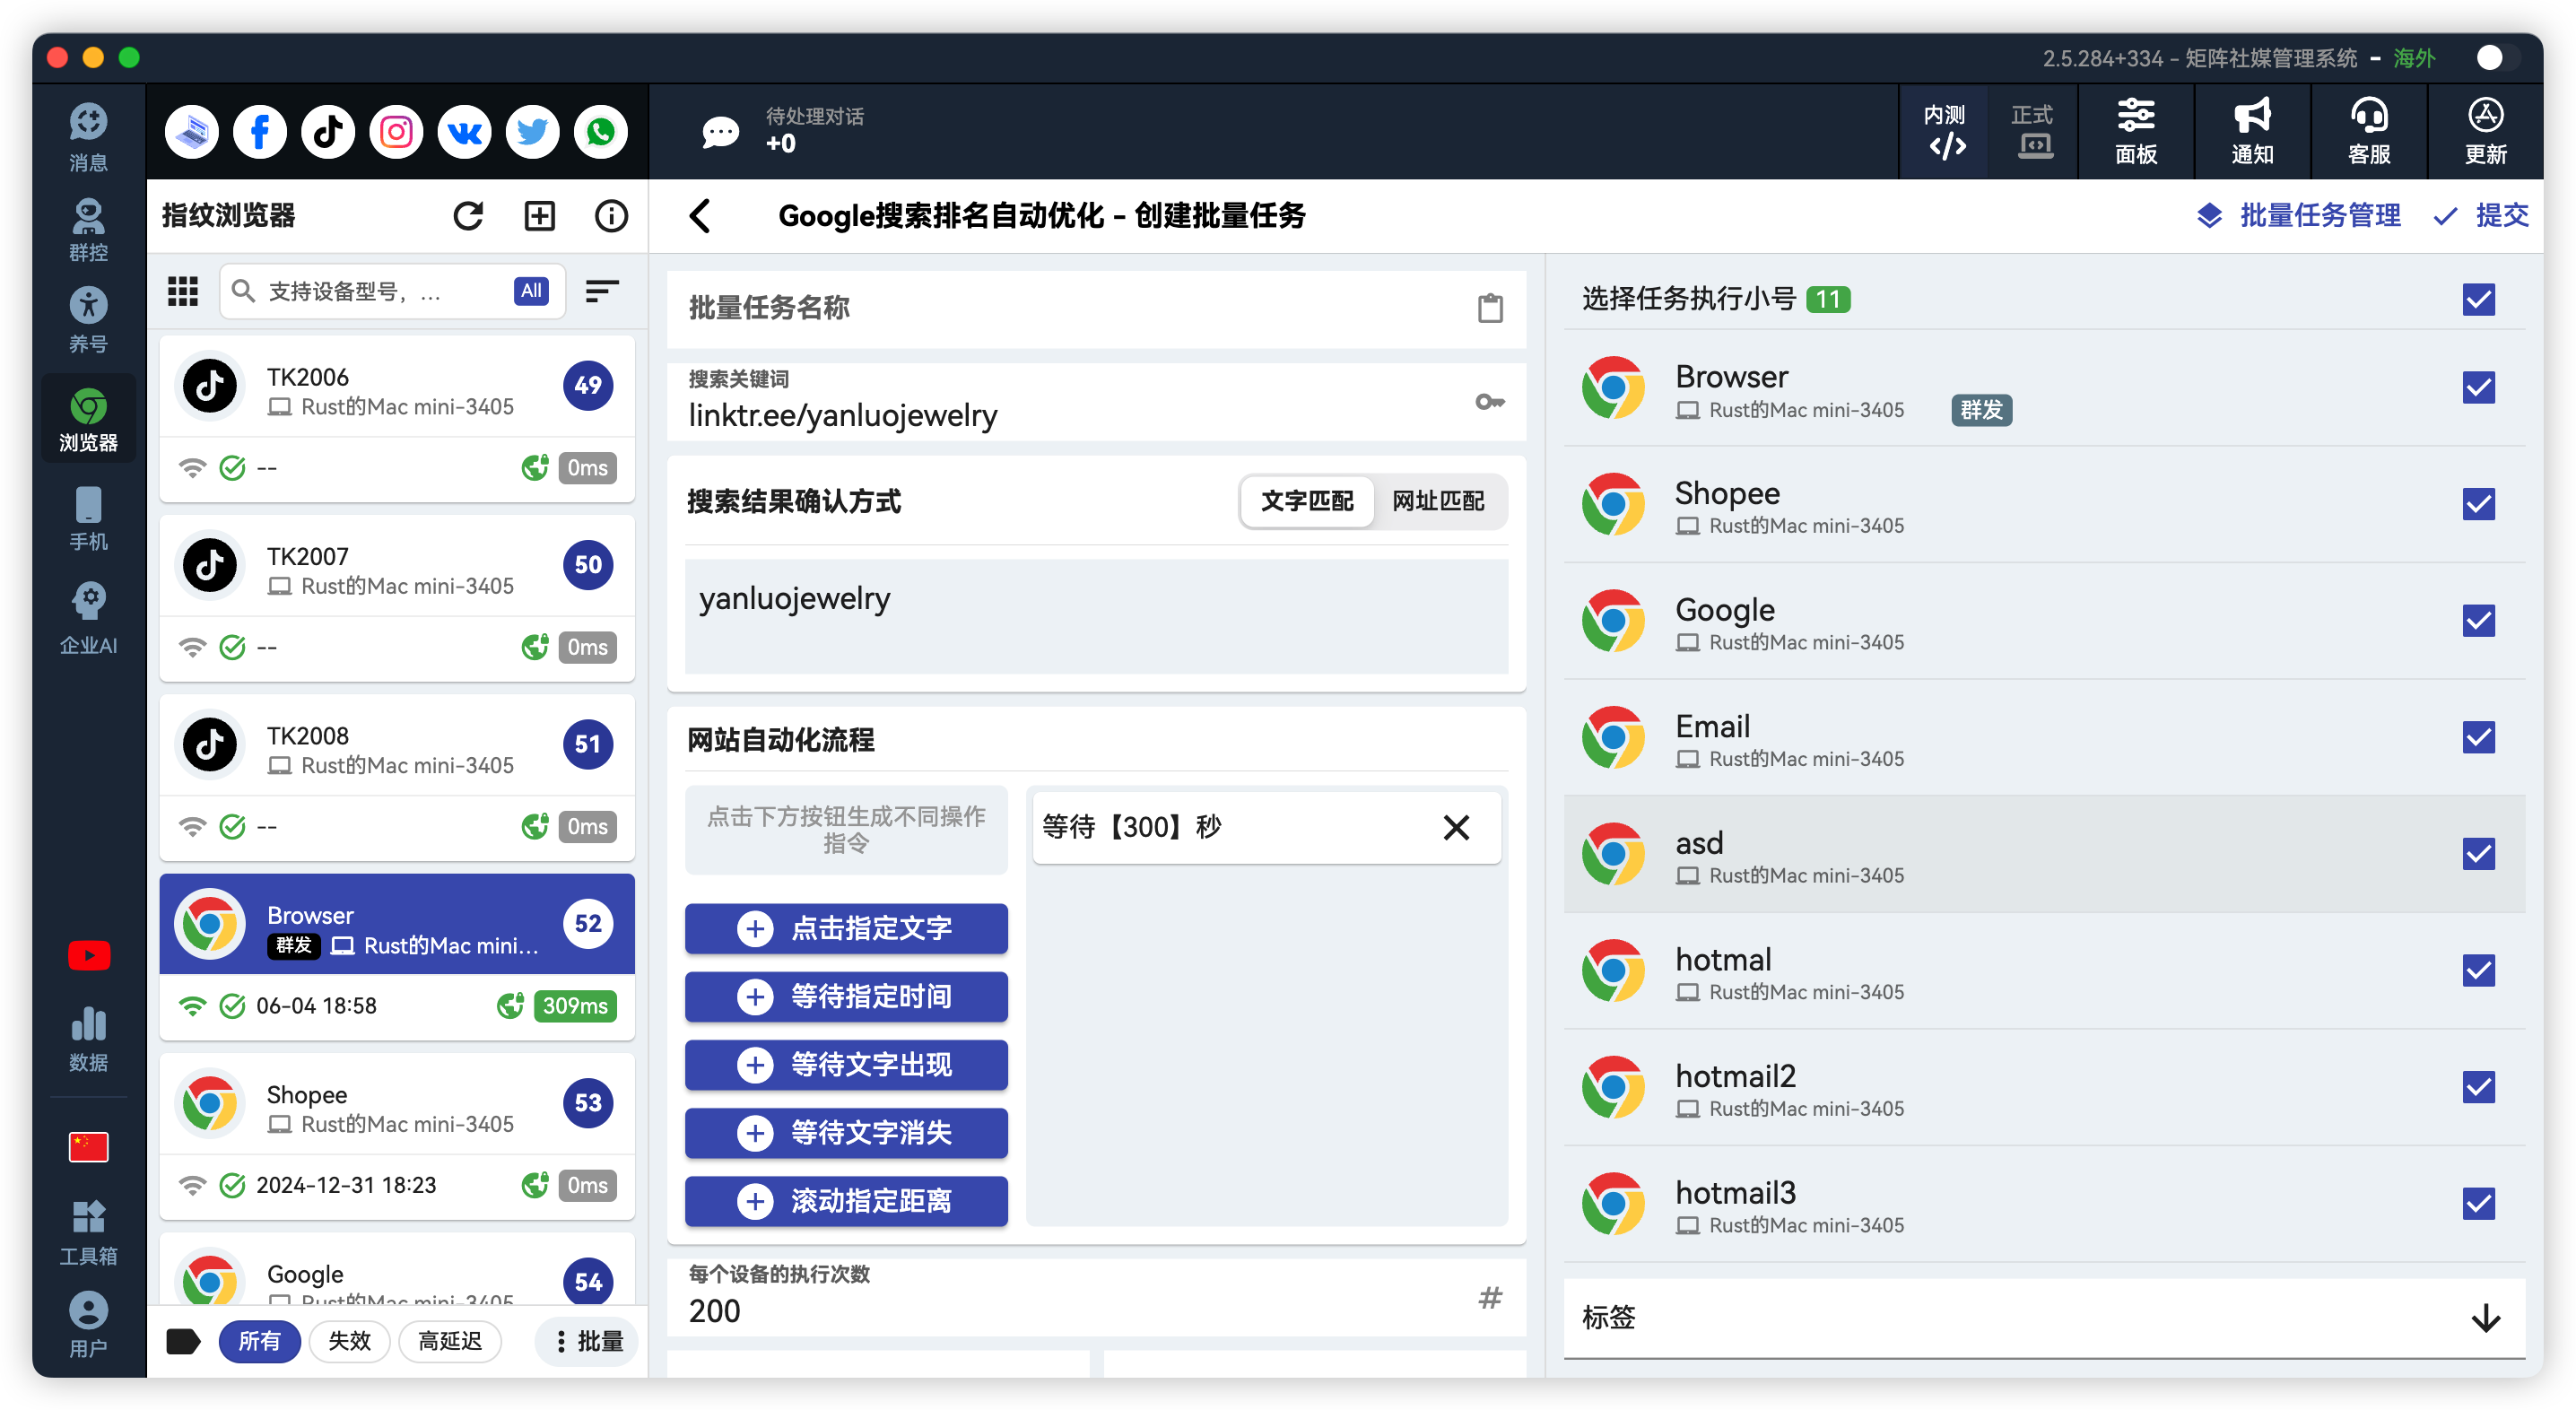Paste into batch task name via clipboard icon
The height and width of the screenshot is (1410, 2576).
click(x=1490, y=308)
